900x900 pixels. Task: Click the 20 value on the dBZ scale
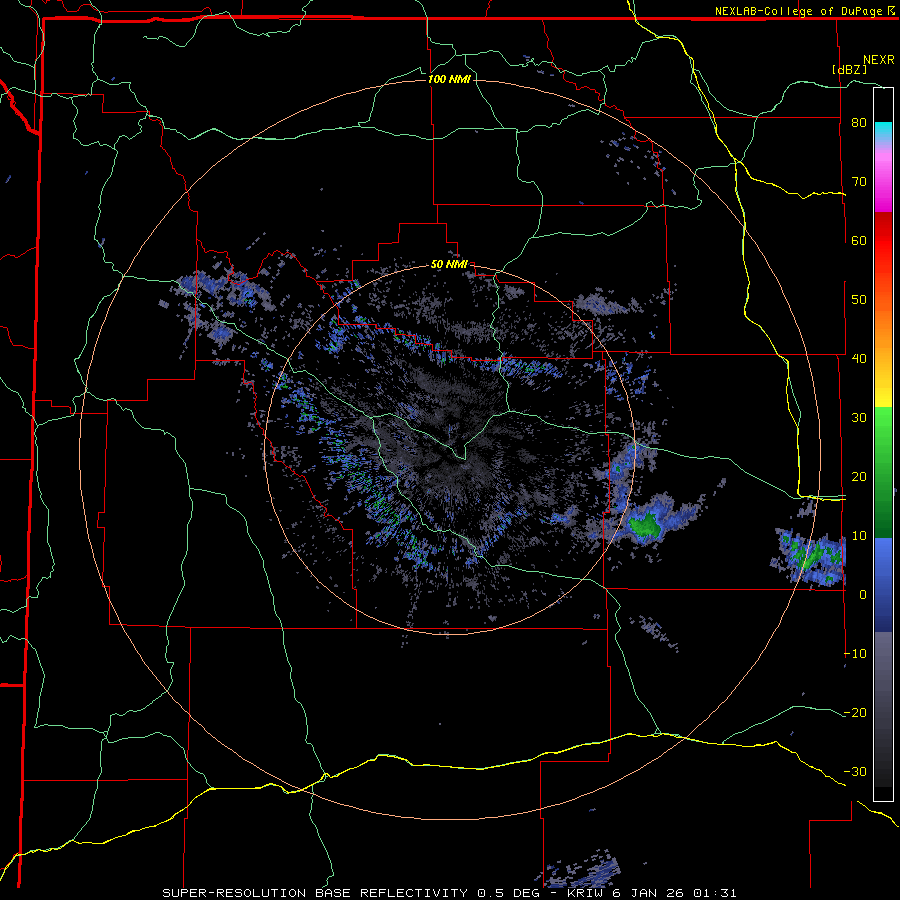[859, 477]
